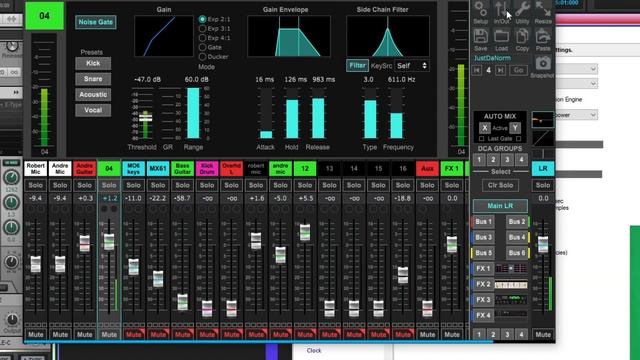Click the gate Threshold slider handle
This screenshot has width=640, height=360.
click(x=145, y=118)
